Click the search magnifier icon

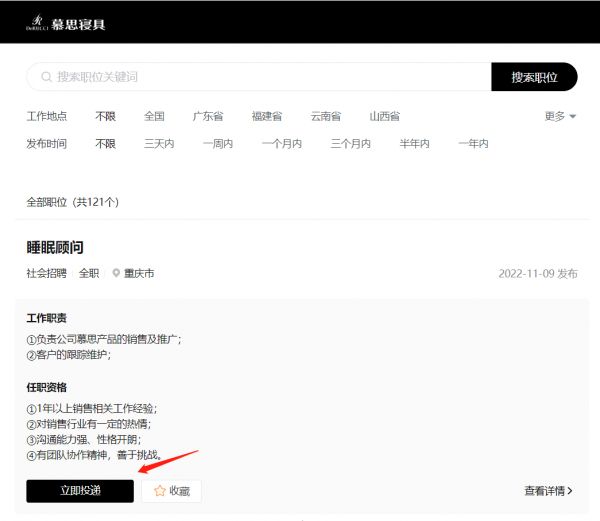point(45,77)
